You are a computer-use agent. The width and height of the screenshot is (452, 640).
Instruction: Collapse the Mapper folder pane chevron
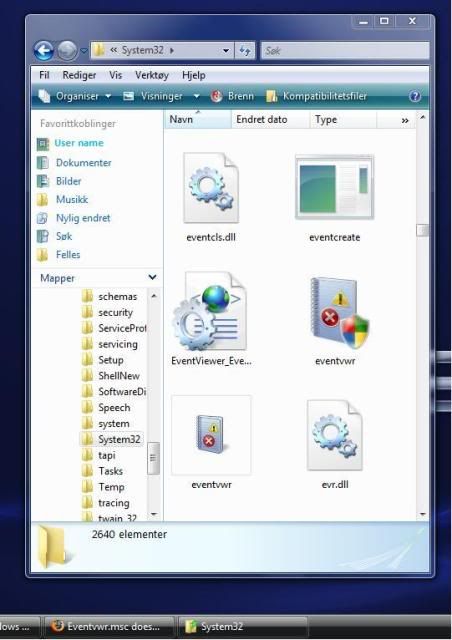click(x=152, y=278)
